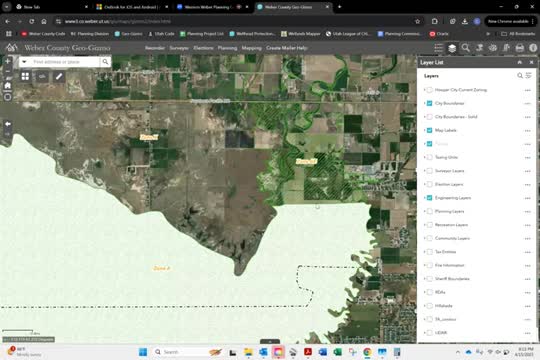The image size is (540, 360).
Task: Open the print widget icon in header
Action: [x=519, y=48]
